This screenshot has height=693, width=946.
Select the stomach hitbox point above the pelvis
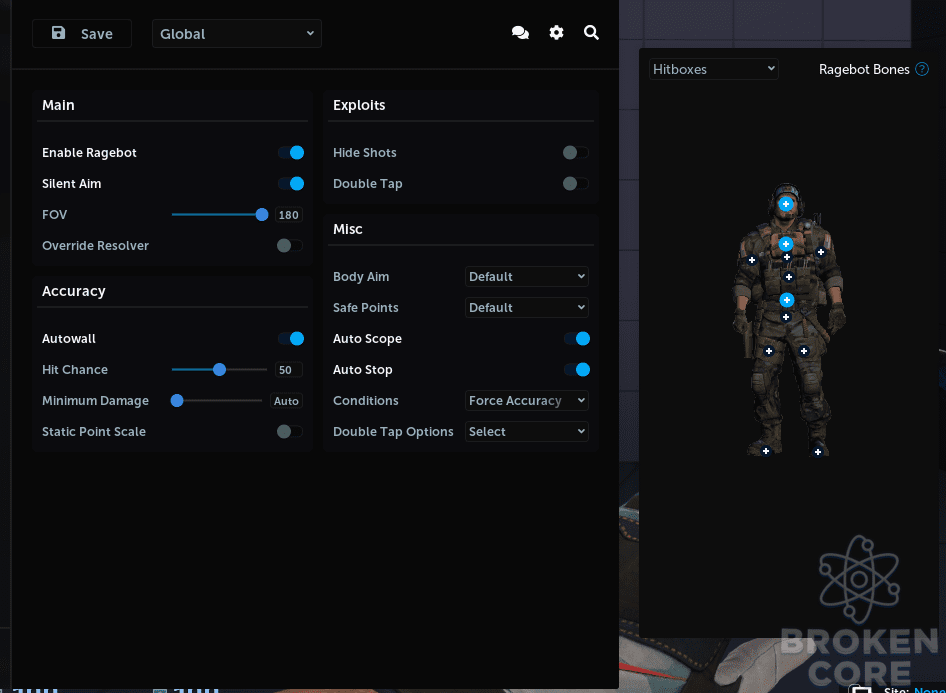coord(789,277)
